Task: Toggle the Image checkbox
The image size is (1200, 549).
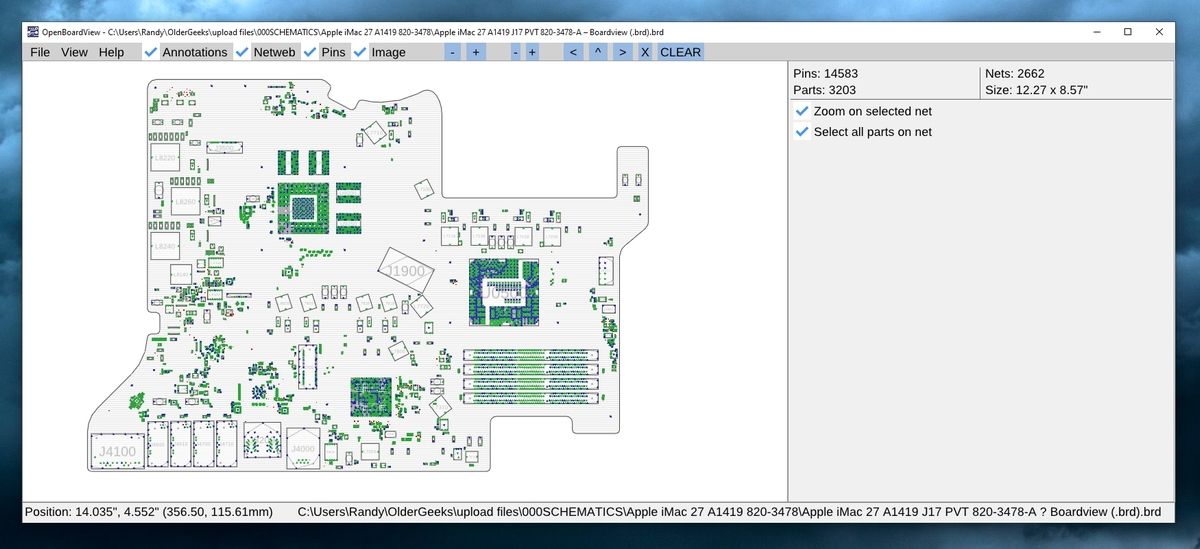Action: click(360, 52)
